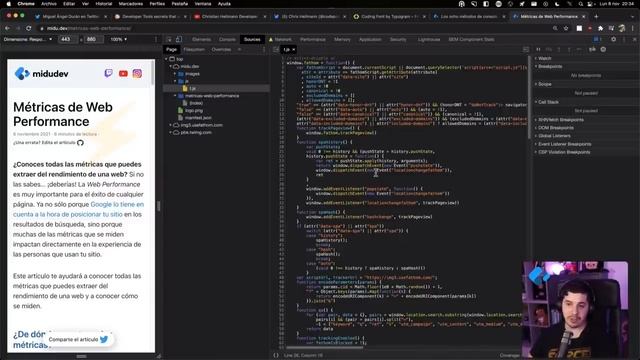Click the viewport width field 443

click(69, 40)
